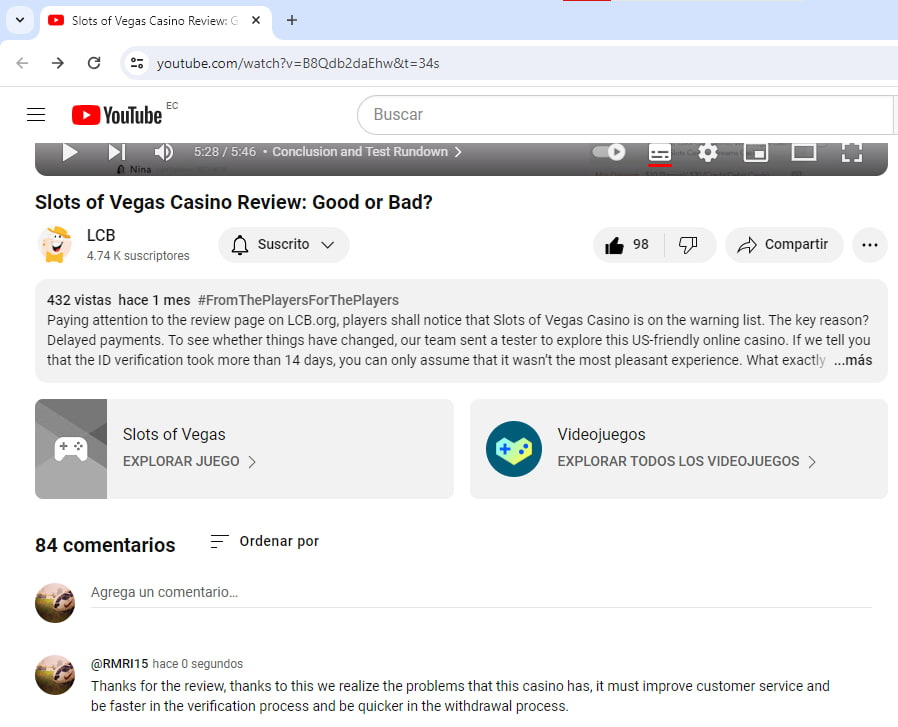Focus the Buscar search field
This screenshot has width=898, height=727.
pos(624,115)
